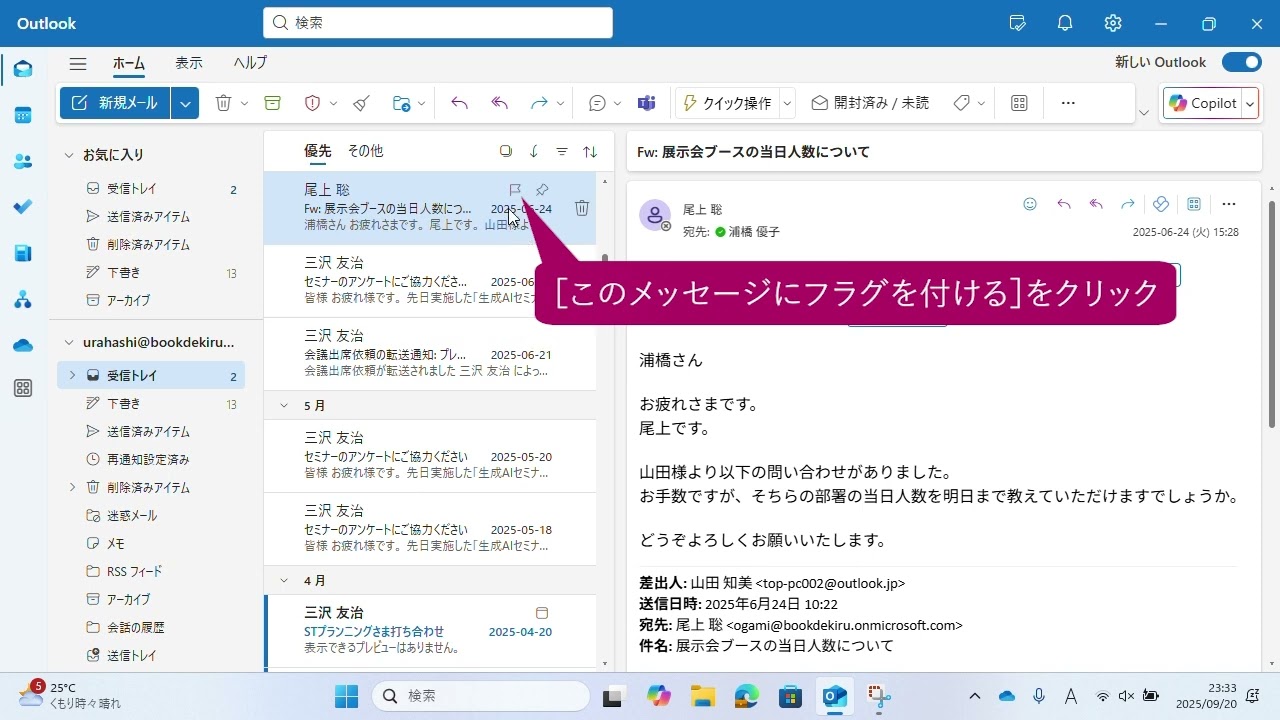This screenshot has height=720, width=1280.
Task: Click the クイック操作 button
Action: (727, 103)
